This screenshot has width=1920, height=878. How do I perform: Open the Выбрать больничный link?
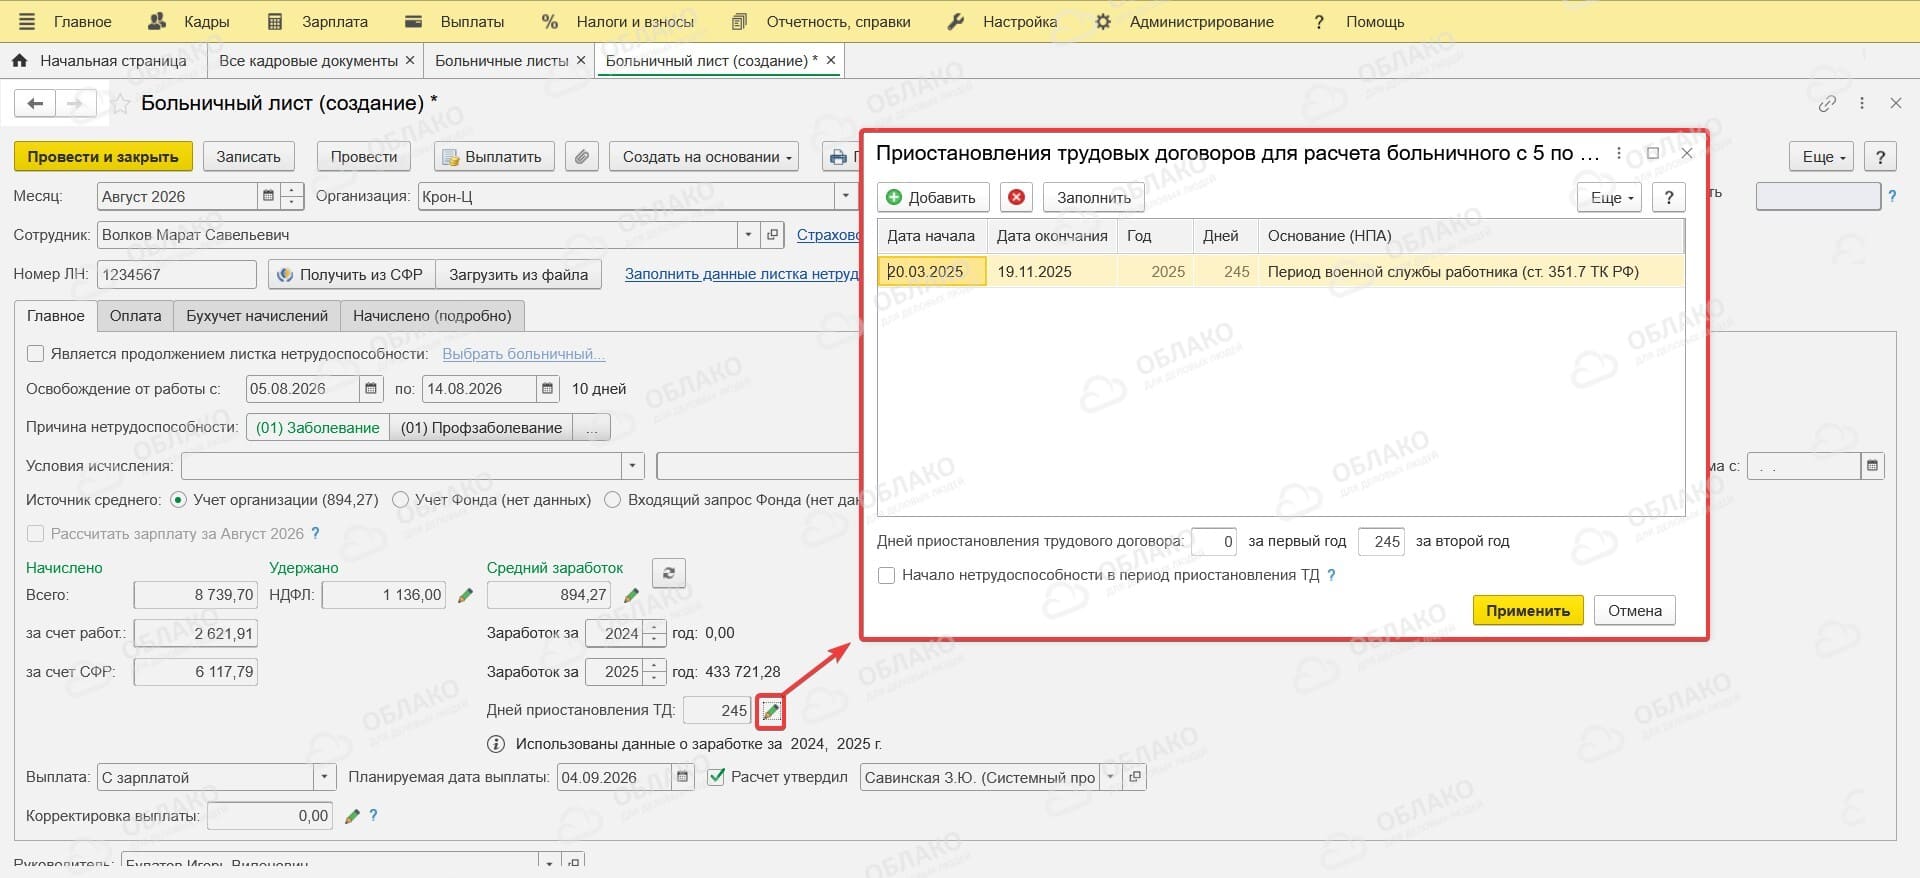(x=523, y=354)
